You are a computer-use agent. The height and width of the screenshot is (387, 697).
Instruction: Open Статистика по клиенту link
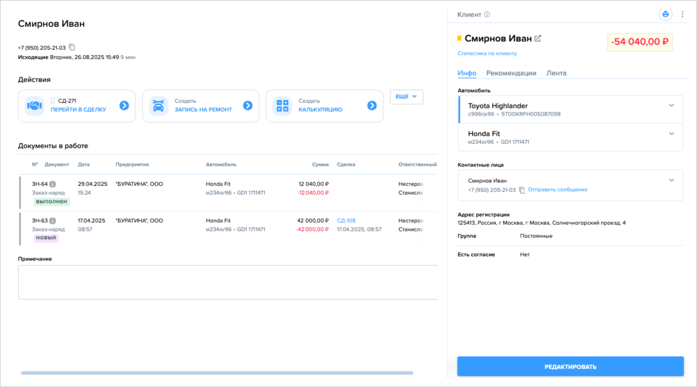coord(487,53)
